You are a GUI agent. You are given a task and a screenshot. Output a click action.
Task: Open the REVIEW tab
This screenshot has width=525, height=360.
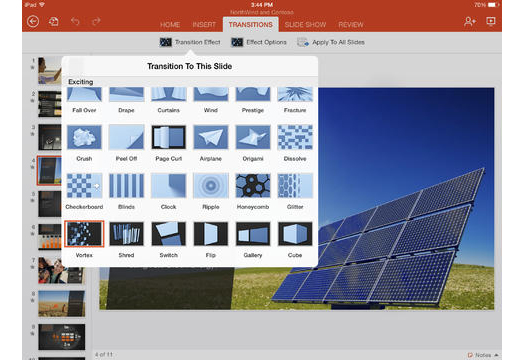(351, 25)
